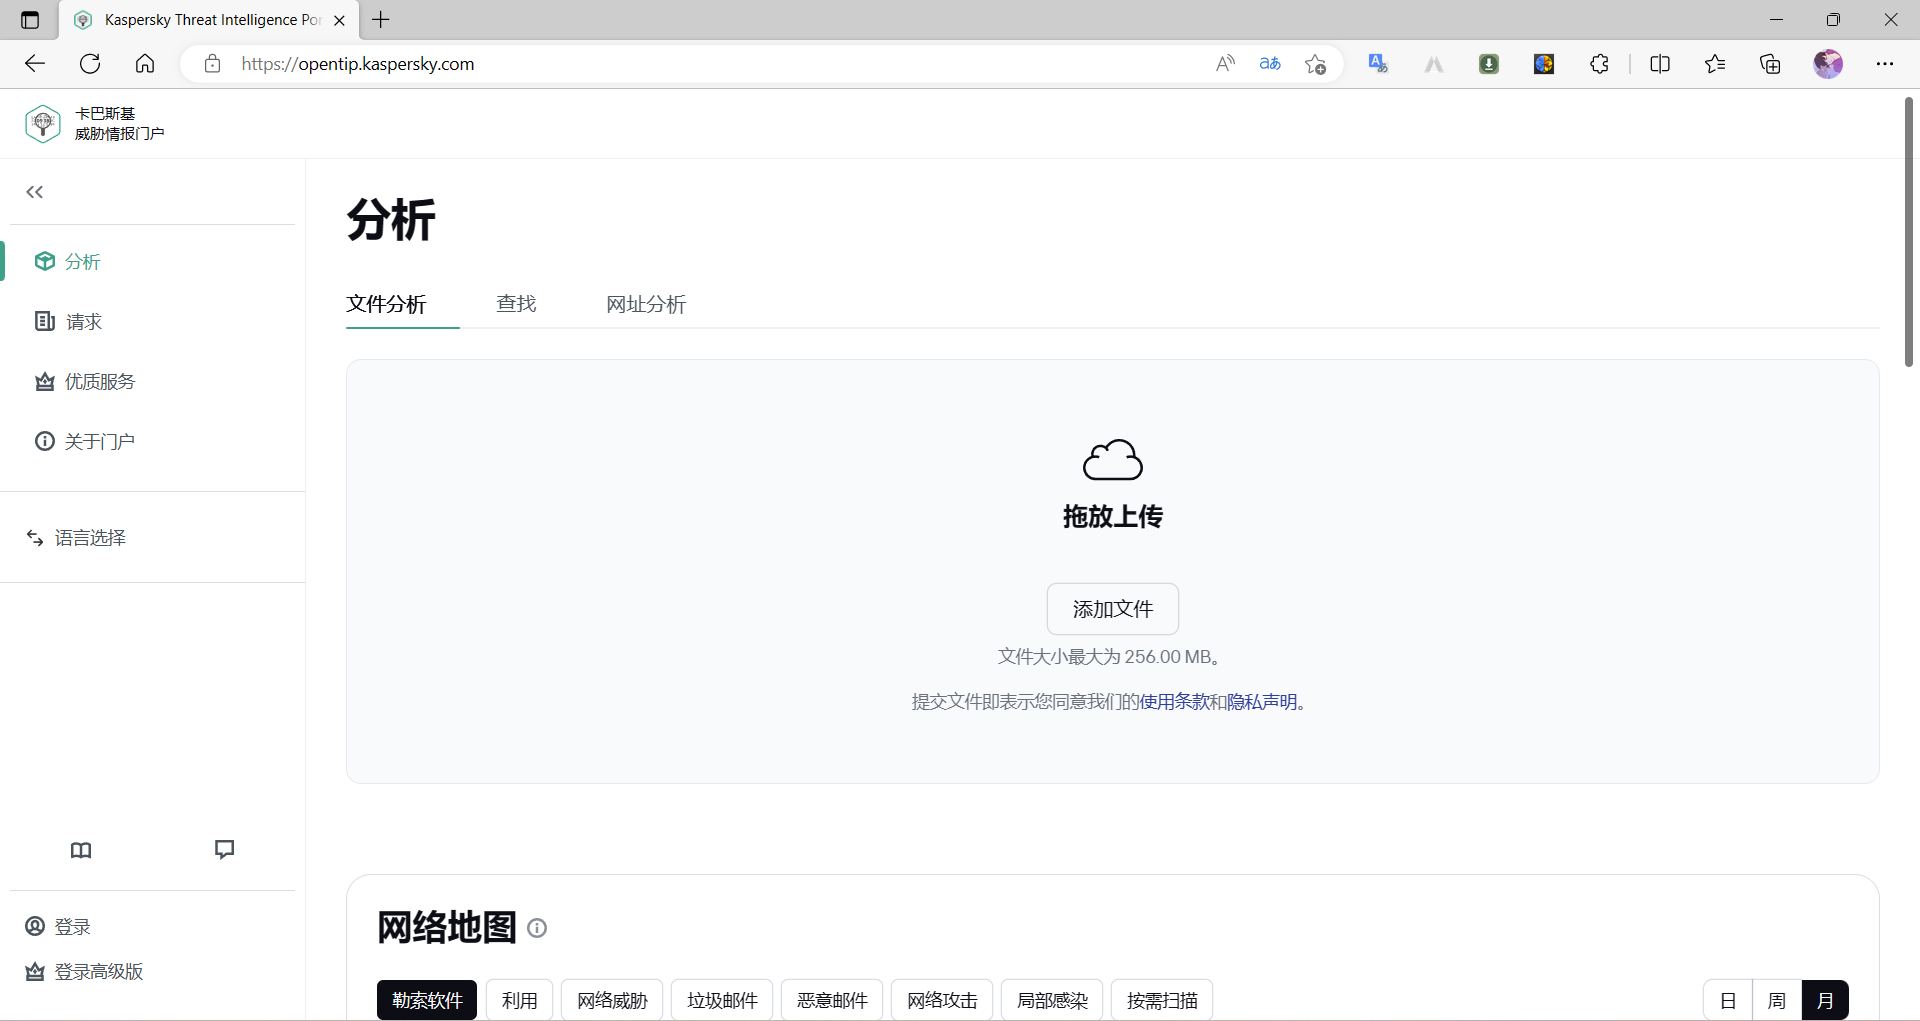The width and height of the screenshot is (1920, 1021).
Task: Collapse the sidebar with the double chevron
Action: pyautogui.click(x=34, y=191)
